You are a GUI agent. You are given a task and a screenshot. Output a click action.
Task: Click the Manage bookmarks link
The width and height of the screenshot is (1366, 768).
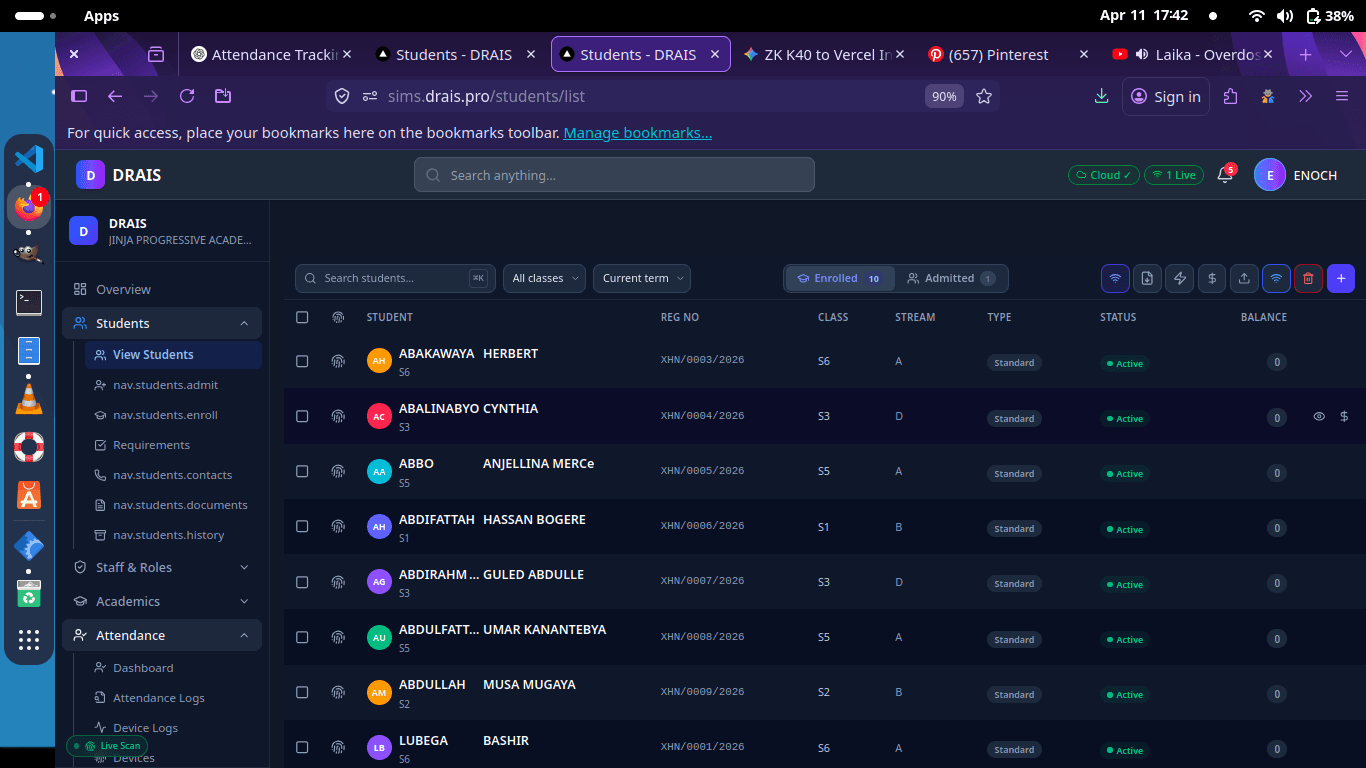tap(637, 133)
